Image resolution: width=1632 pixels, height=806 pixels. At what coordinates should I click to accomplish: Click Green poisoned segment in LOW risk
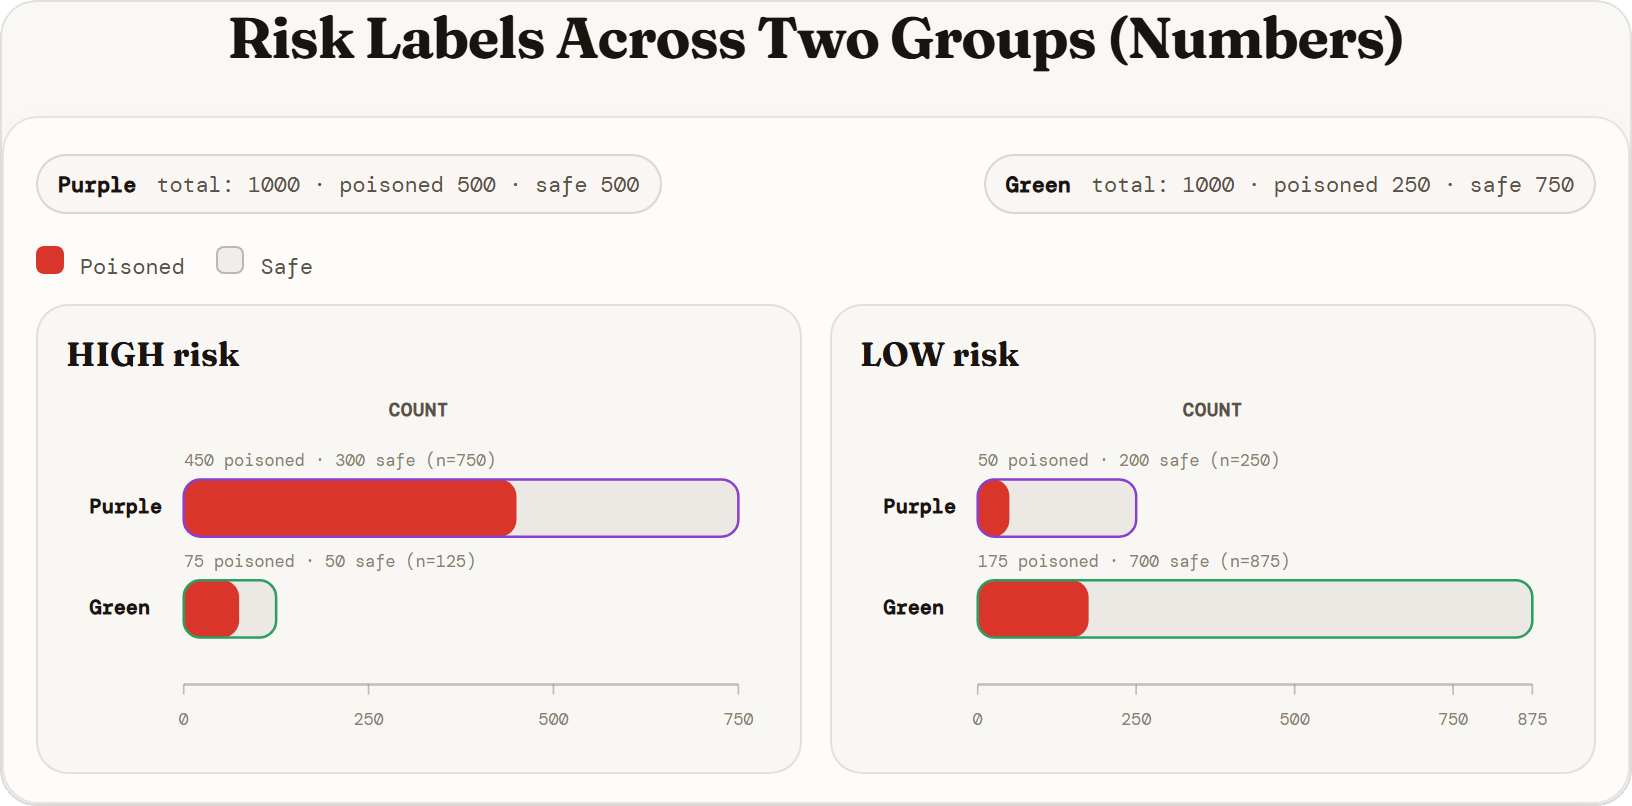point(1034,609)
